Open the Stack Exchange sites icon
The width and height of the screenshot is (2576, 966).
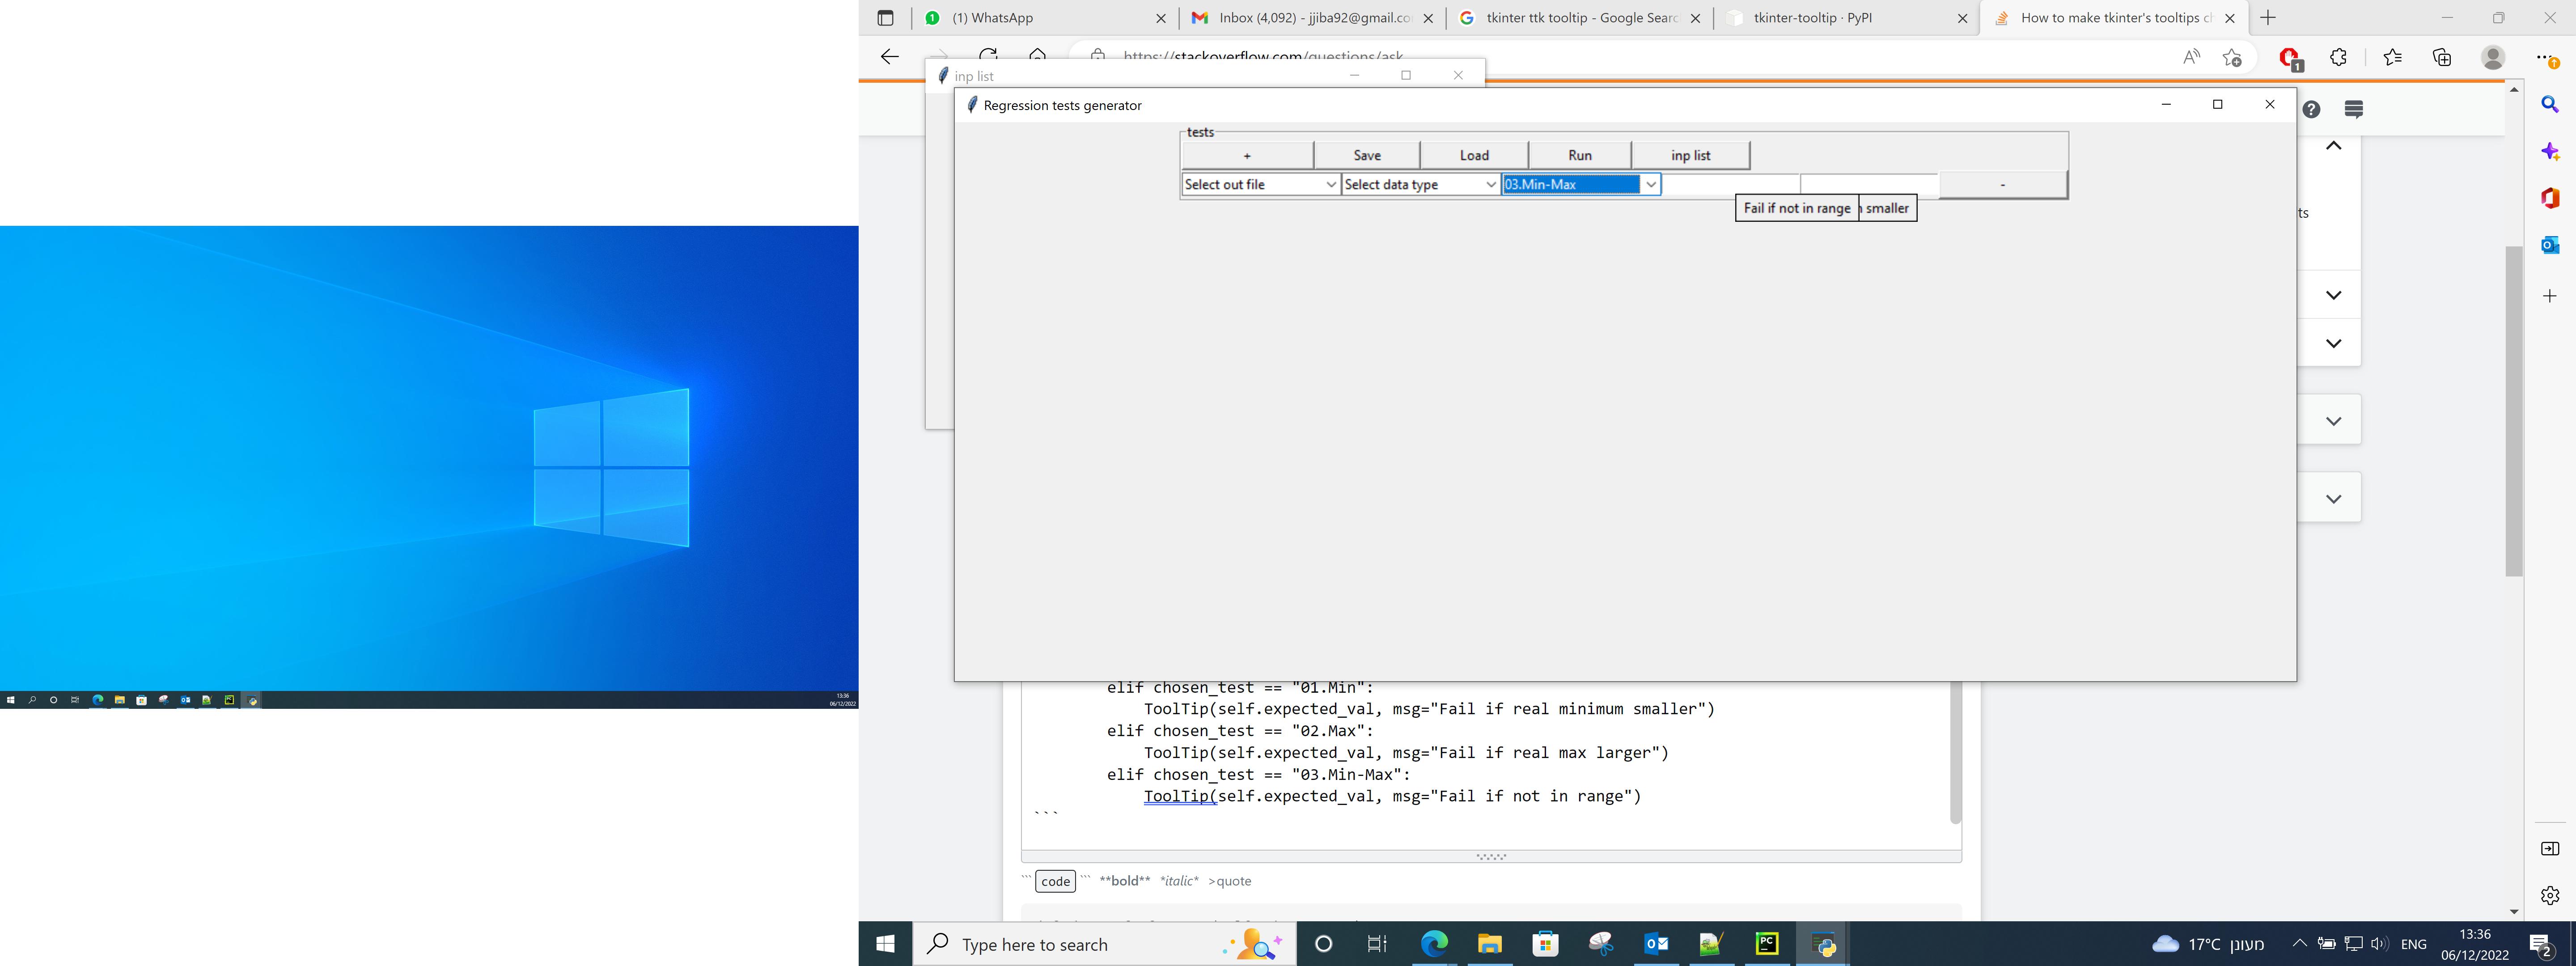pyautogui.click(x=2354, y=109)
